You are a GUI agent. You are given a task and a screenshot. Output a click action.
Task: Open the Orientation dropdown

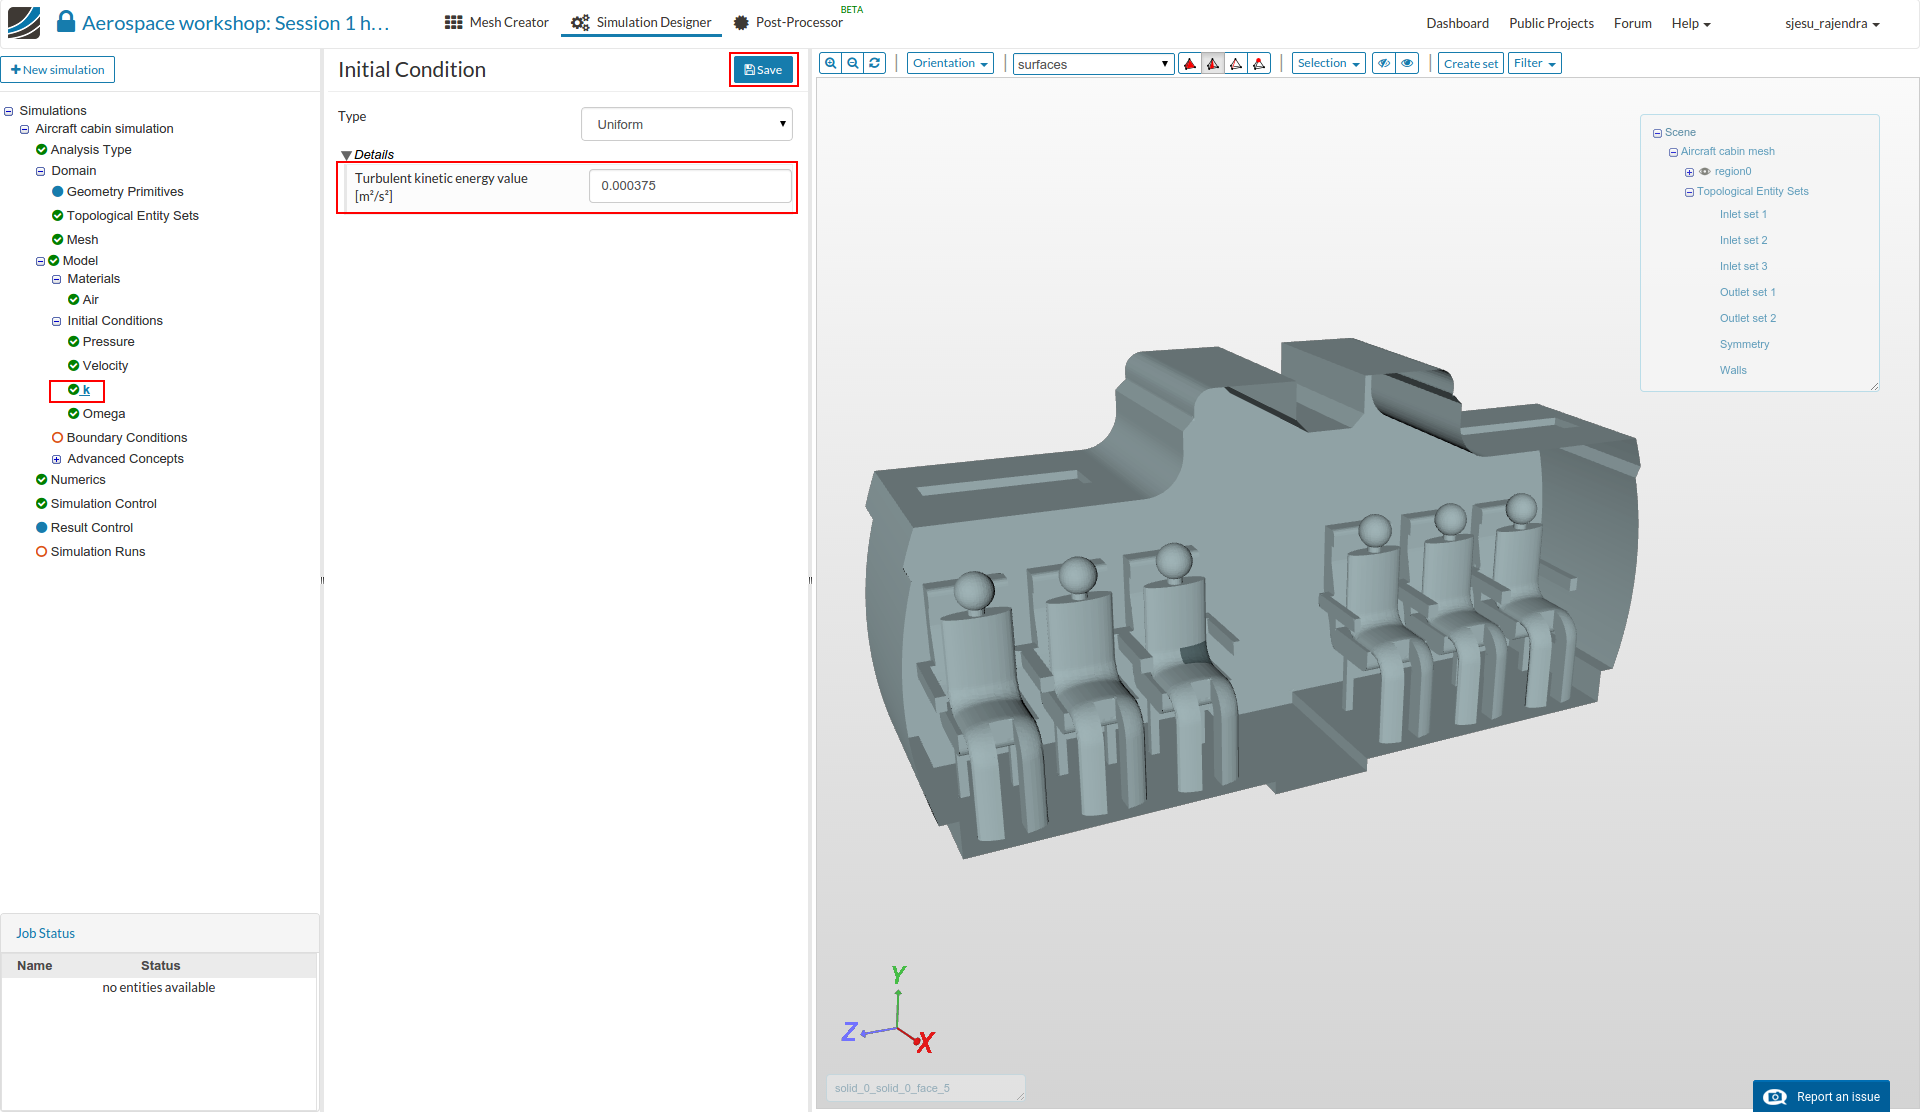pos(949,63)
